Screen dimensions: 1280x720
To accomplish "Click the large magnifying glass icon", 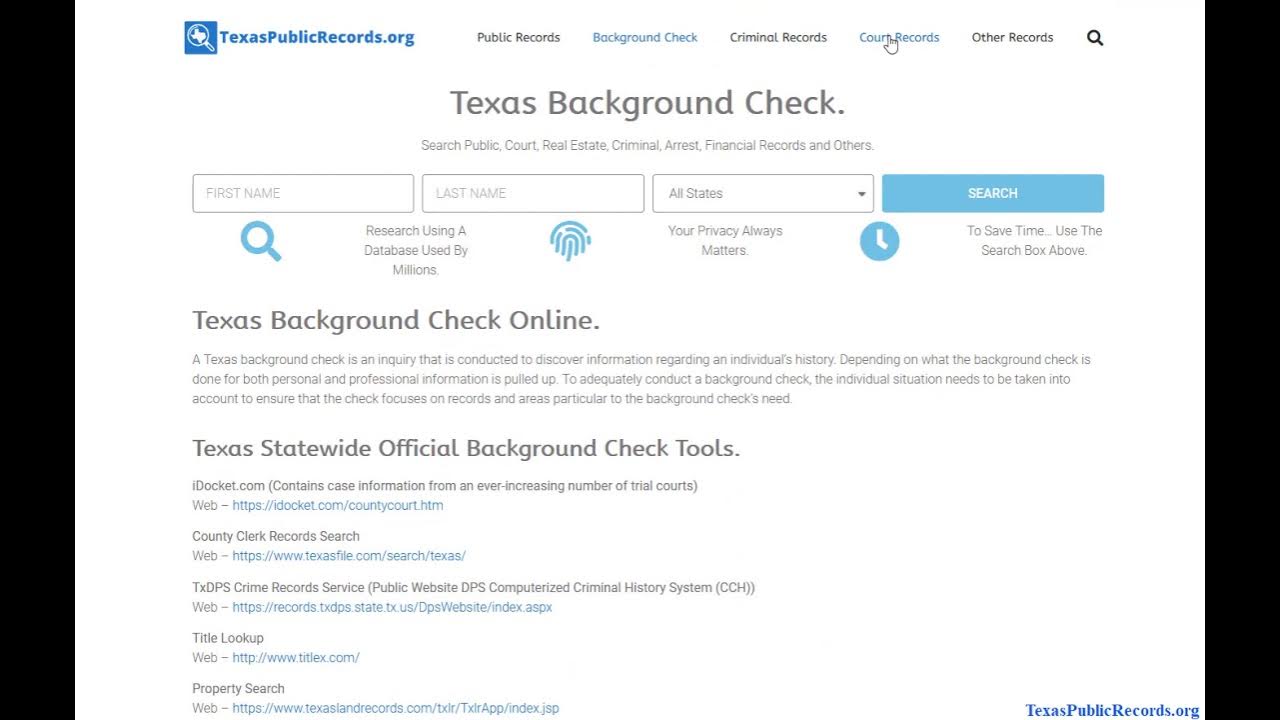I will [261, 242].
